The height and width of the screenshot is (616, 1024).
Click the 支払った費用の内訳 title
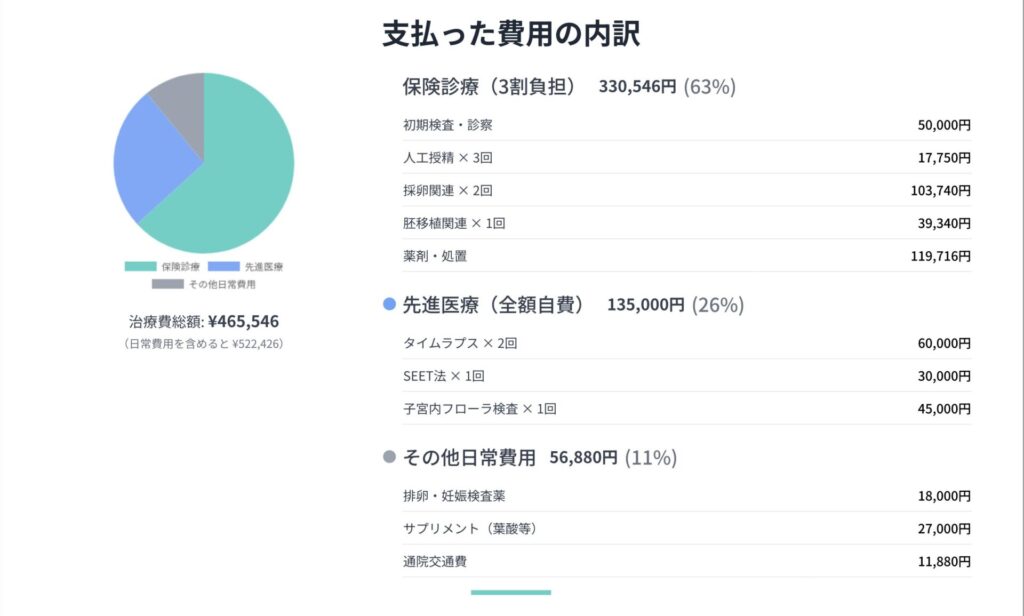511,34
